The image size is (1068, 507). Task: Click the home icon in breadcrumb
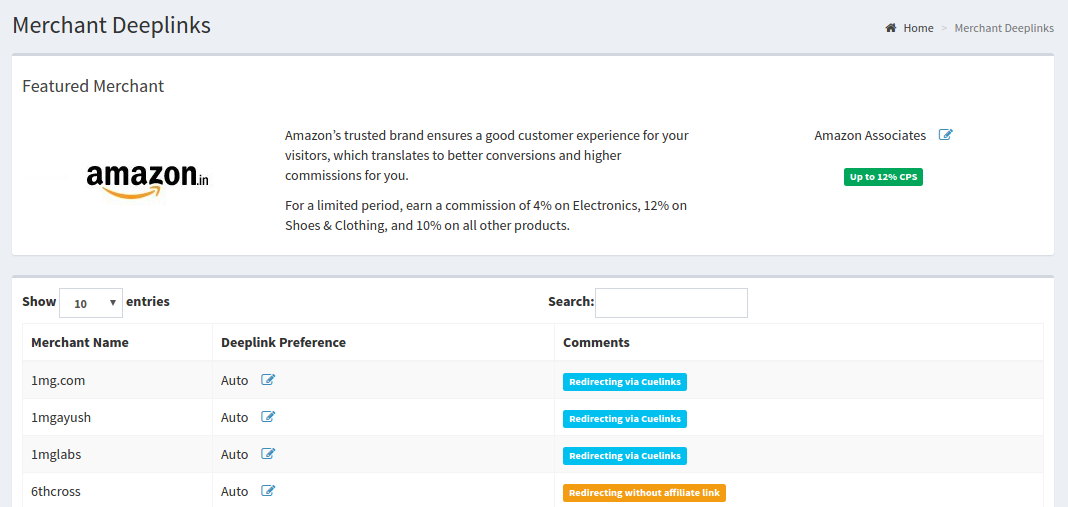click(890, 28)
